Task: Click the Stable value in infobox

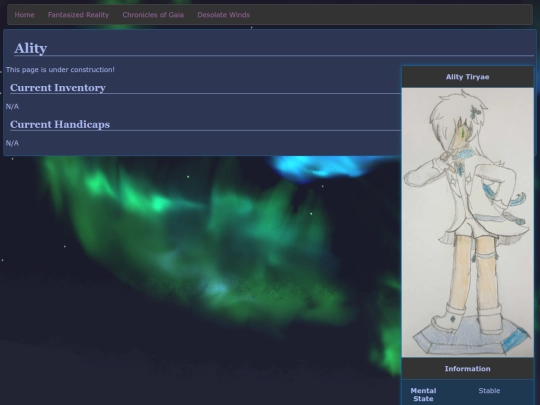Action: point(489,391)
